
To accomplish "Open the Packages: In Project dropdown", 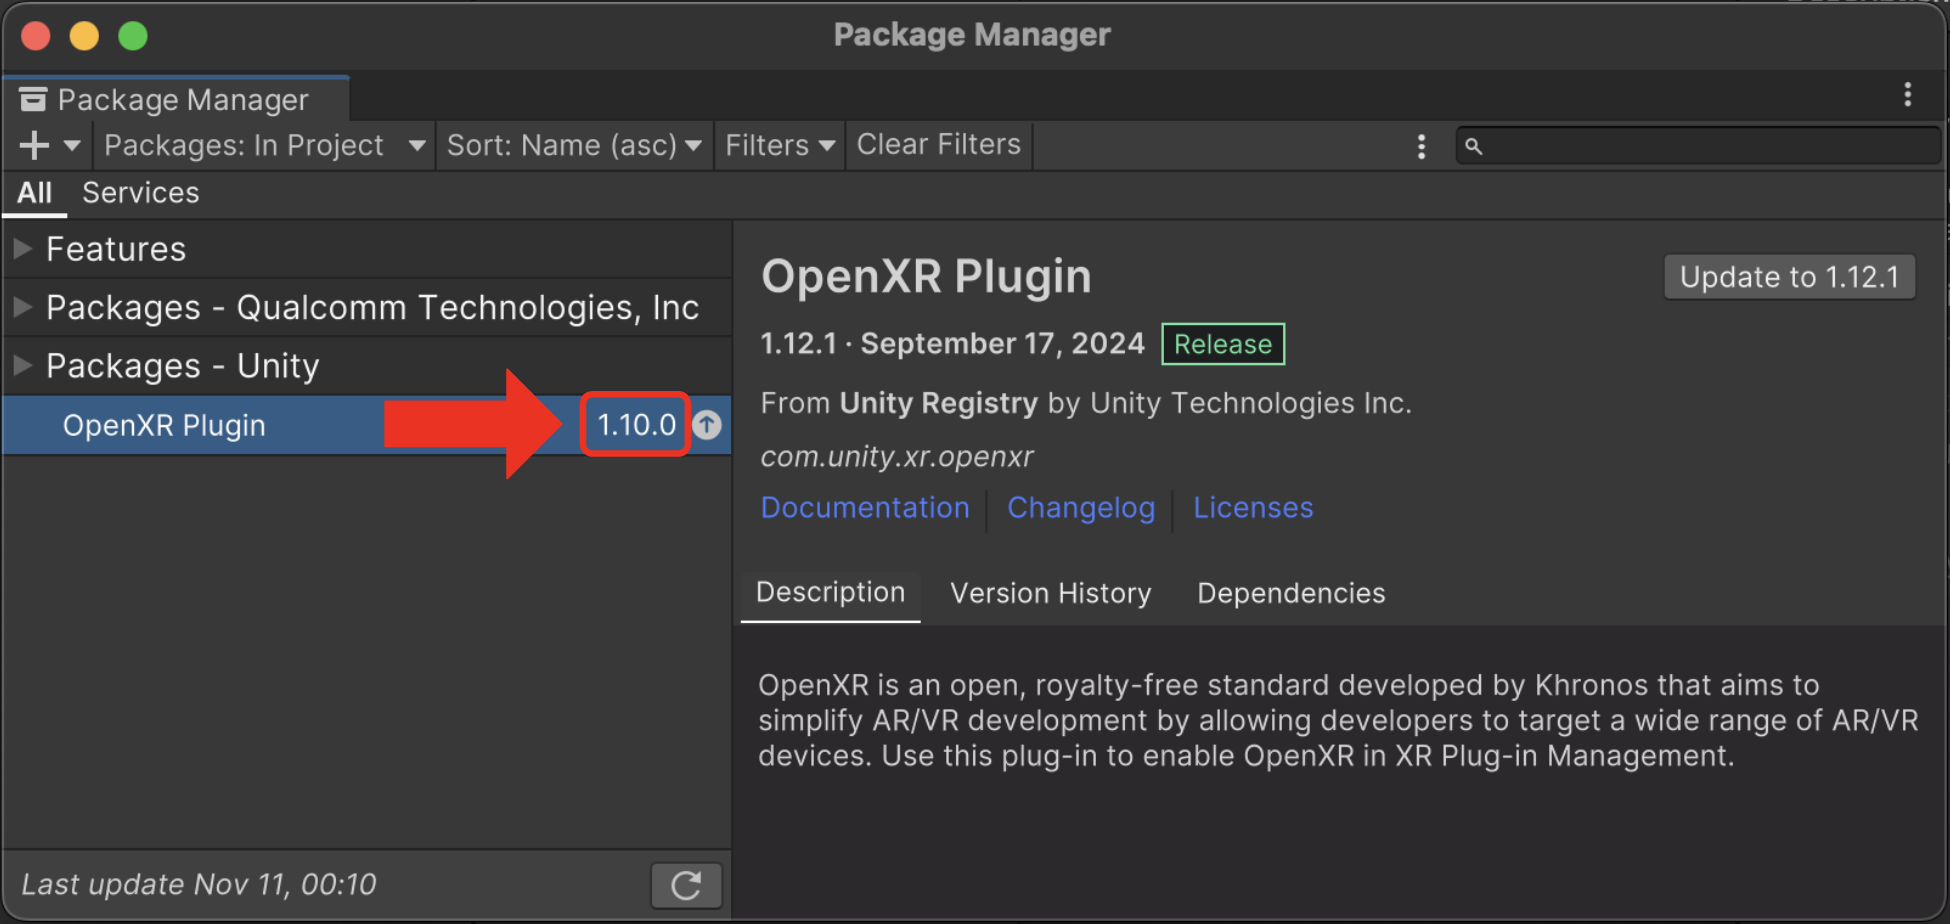I will (x=265, y=146).
